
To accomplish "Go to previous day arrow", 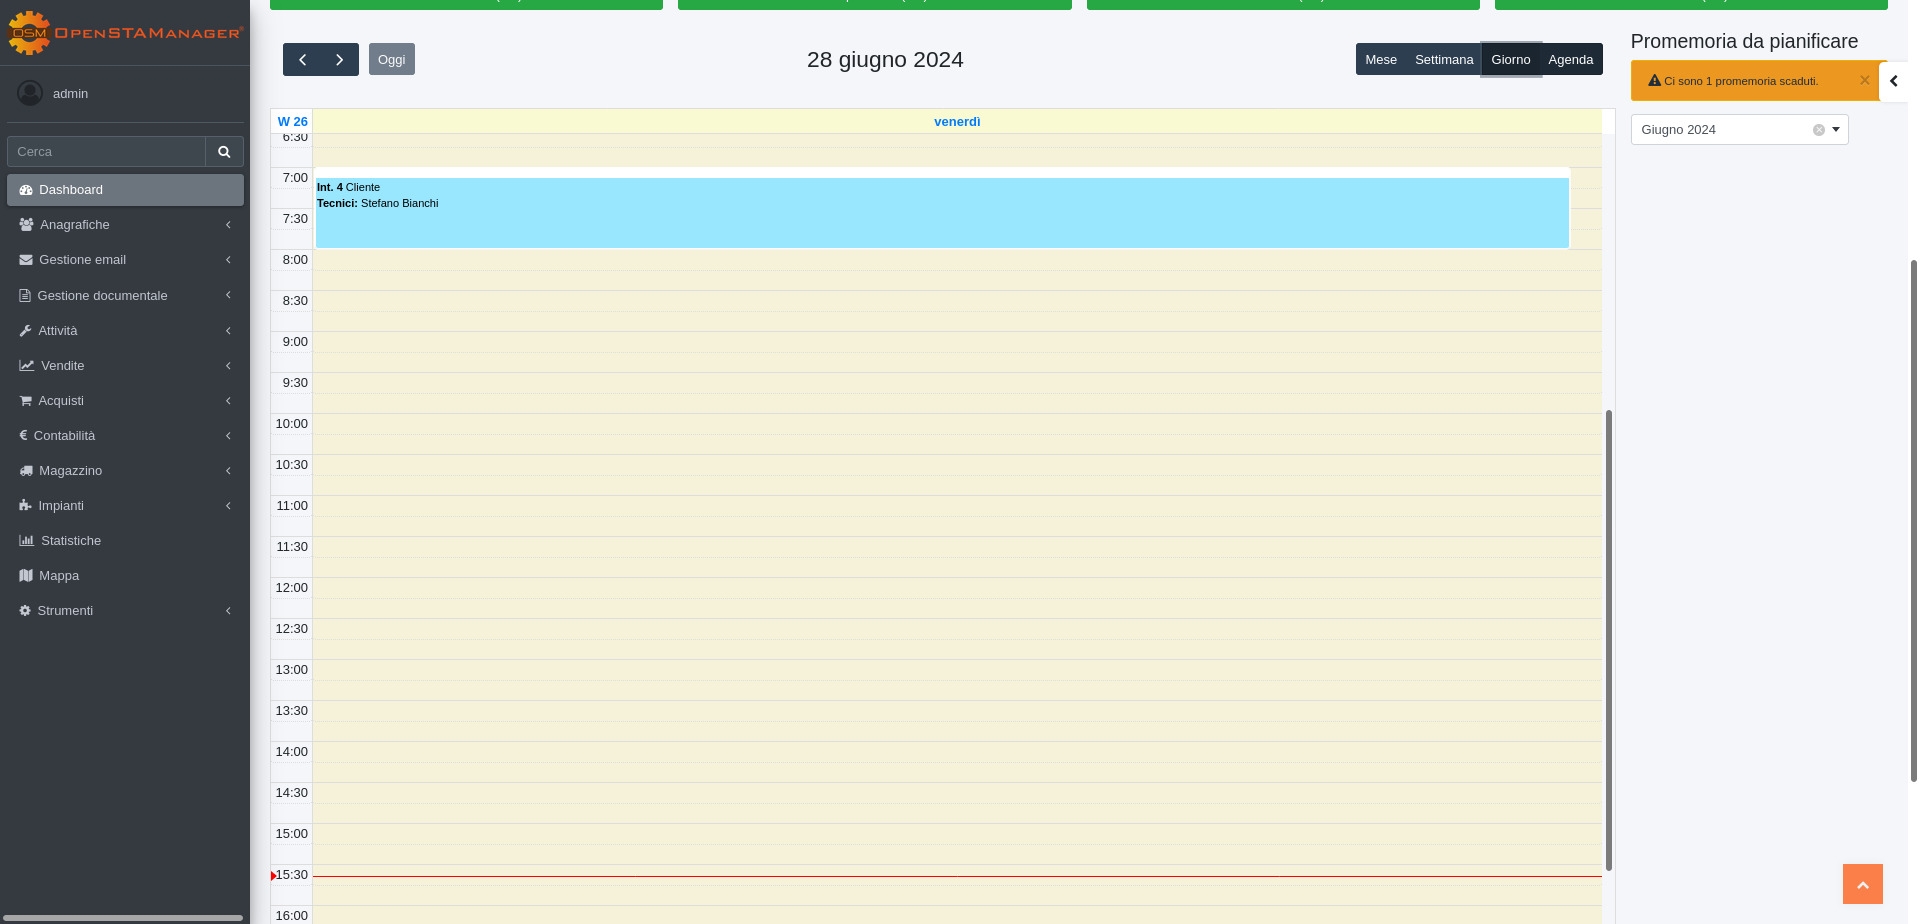I will (302, 60).
